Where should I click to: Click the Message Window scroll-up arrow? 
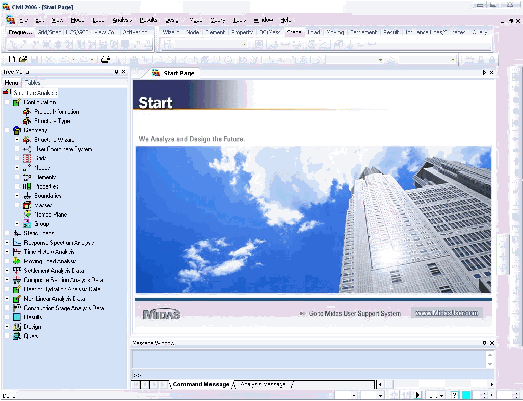[490, 355]
